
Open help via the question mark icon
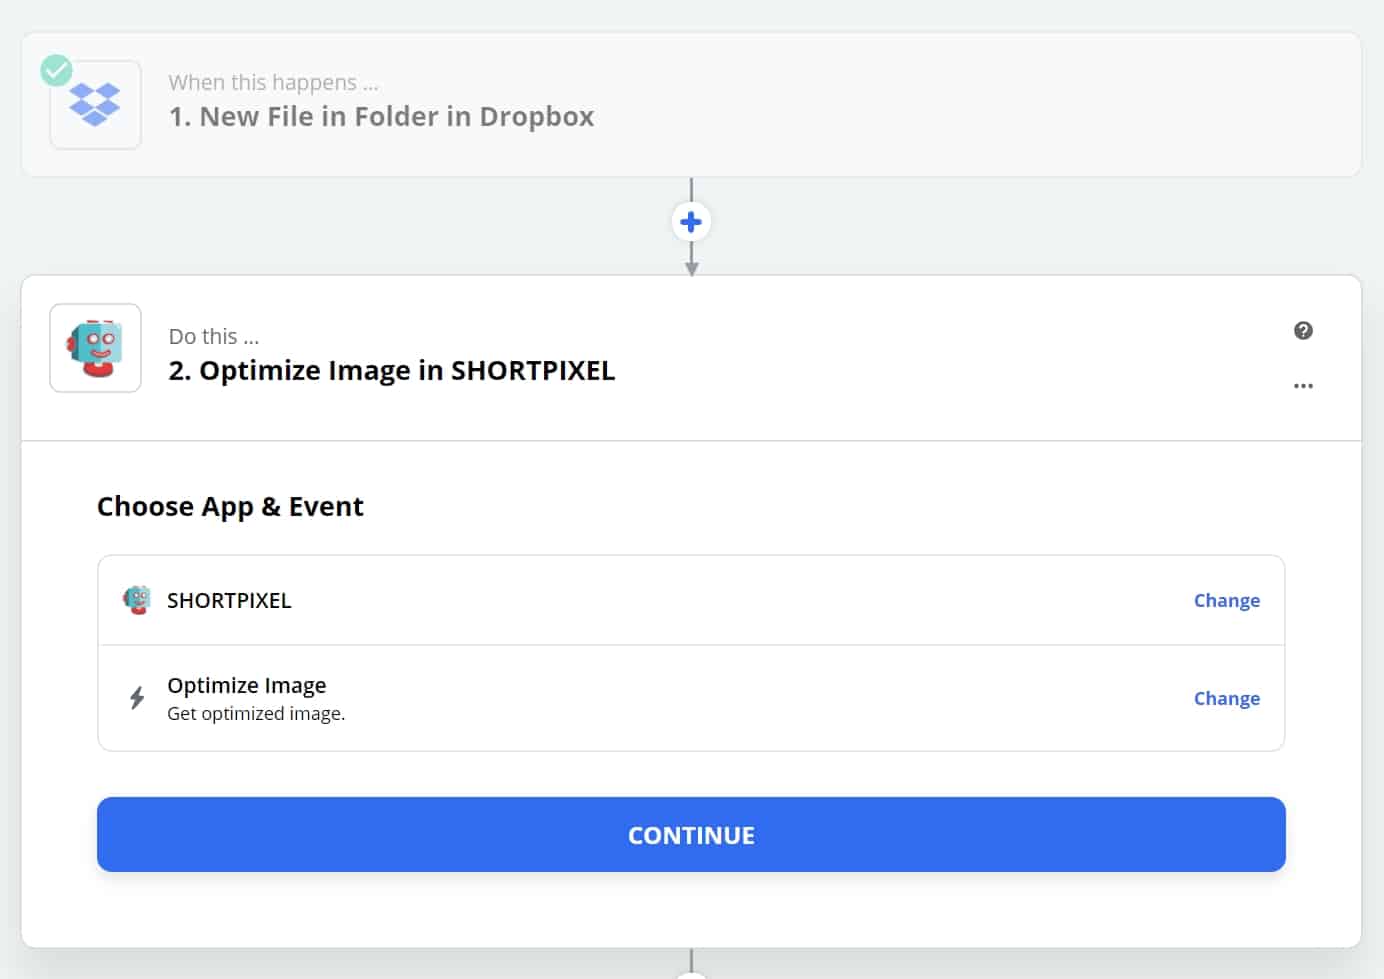click(1303, 331)
